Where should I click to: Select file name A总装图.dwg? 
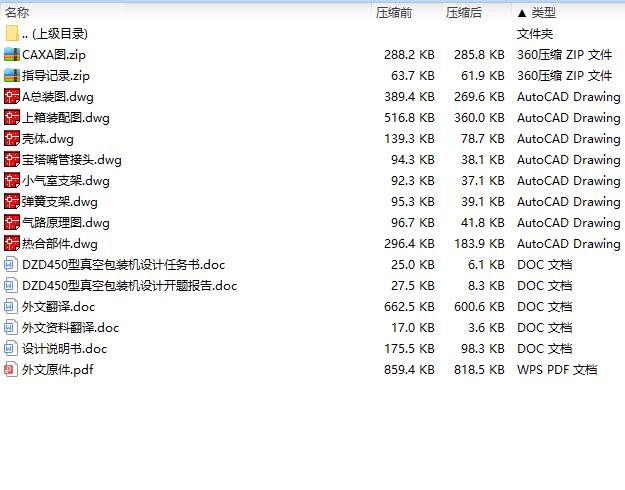(x=58, y=97)
